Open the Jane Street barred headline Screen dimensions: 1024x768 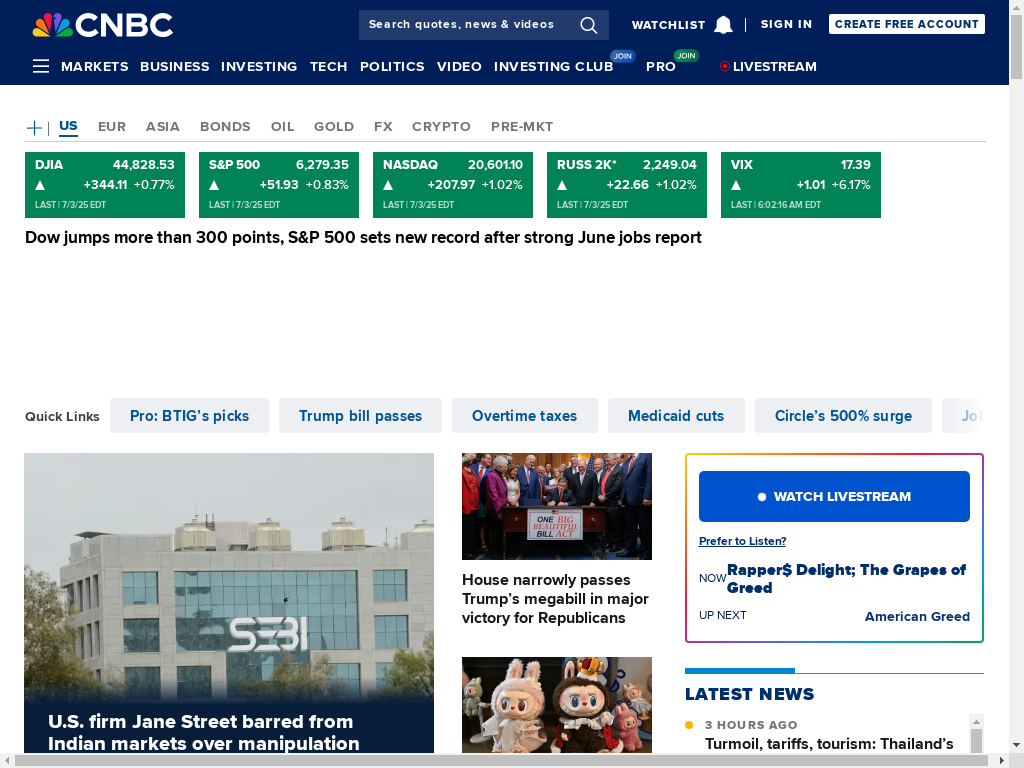coord(204,733)
